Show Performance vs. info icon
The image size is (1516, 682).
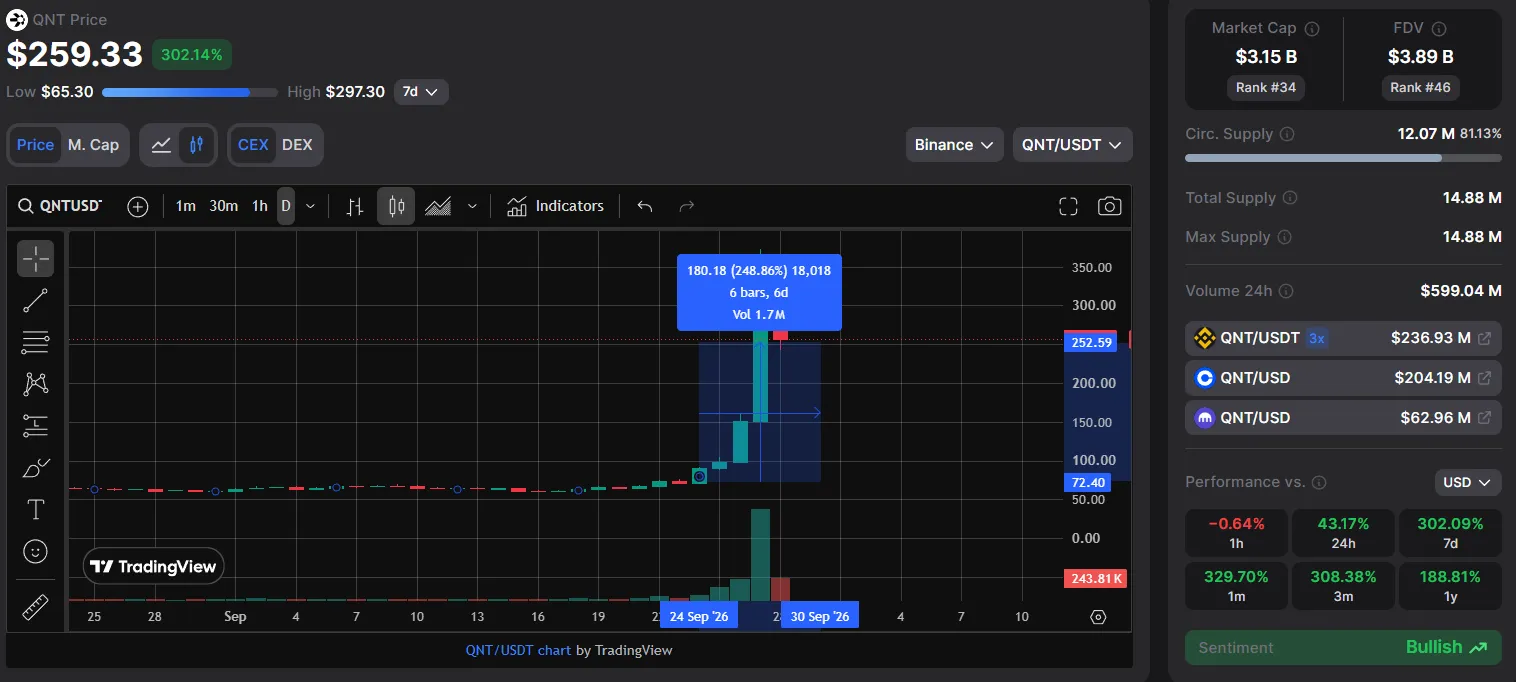click(1319, 482)
